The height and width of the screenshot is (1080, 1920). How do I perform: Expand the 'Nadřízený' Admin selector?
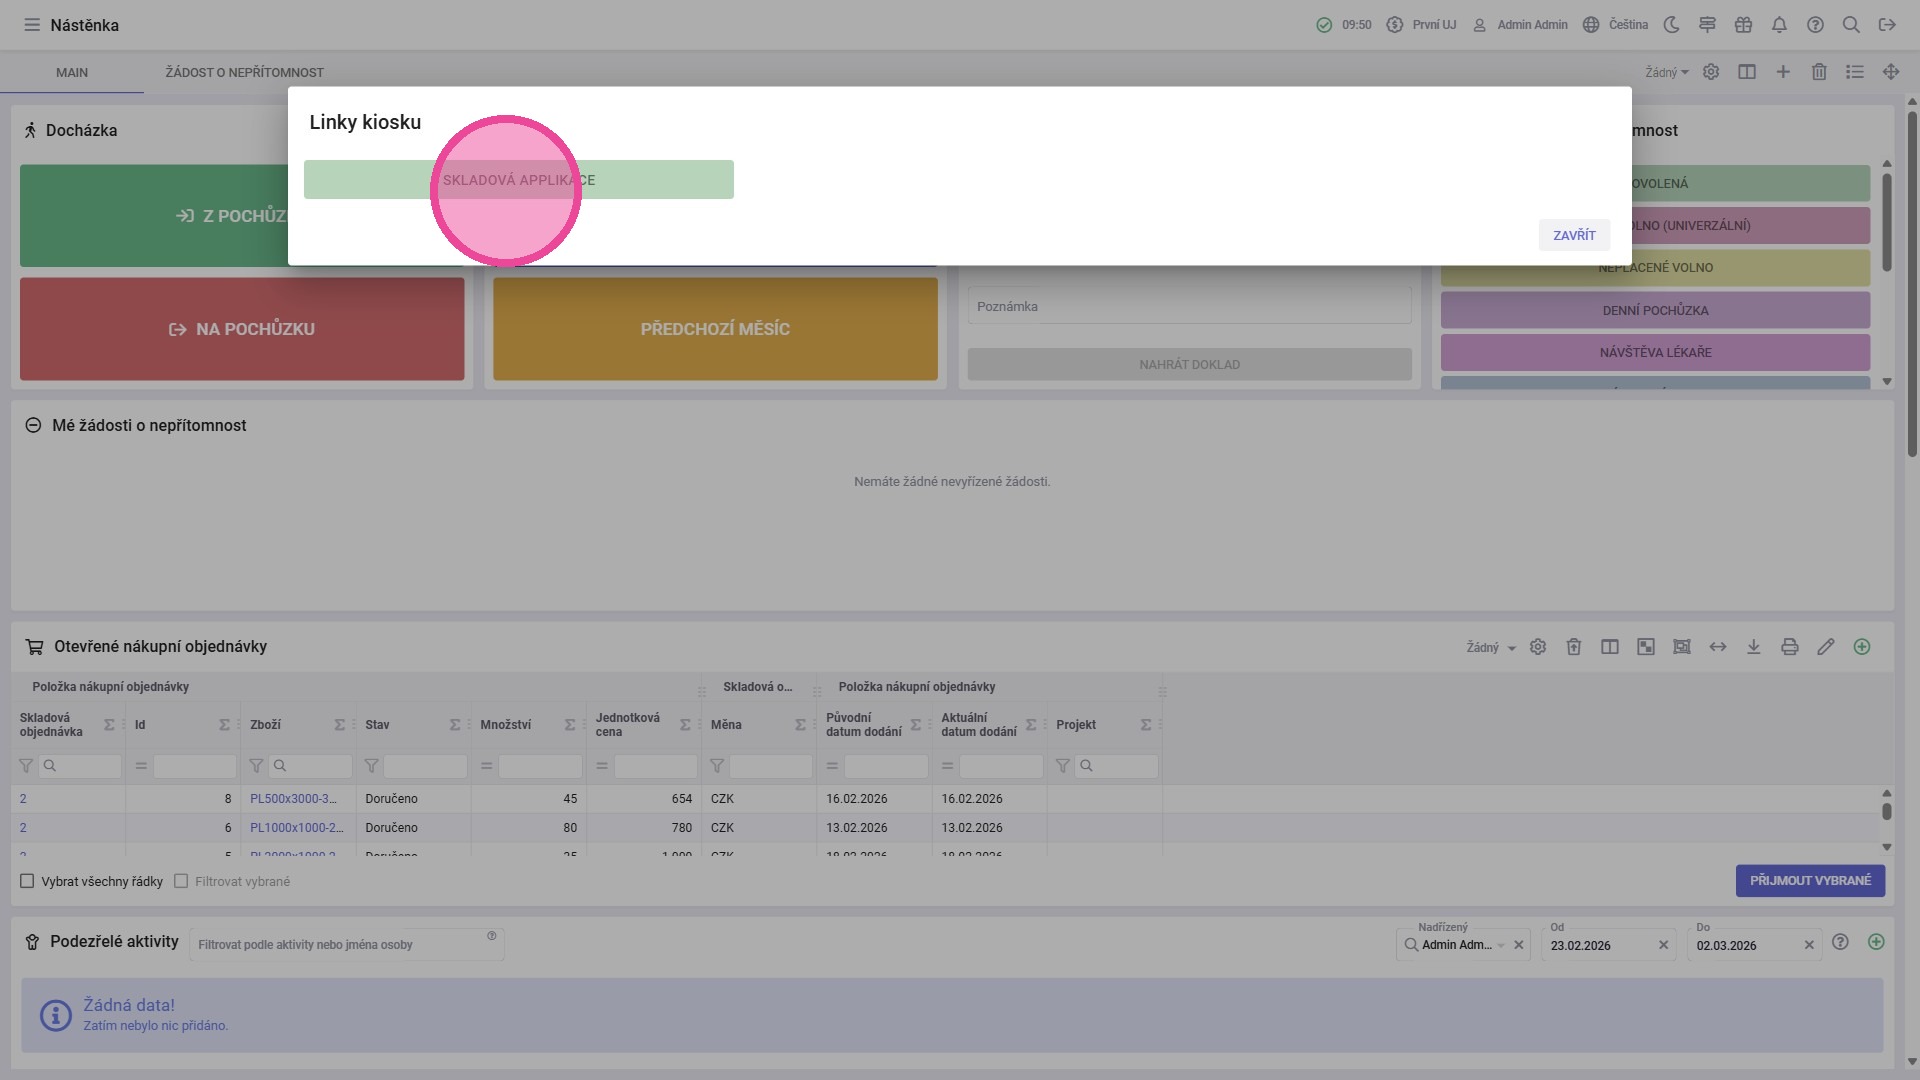pyautogui.click(x=1501, y=945)
